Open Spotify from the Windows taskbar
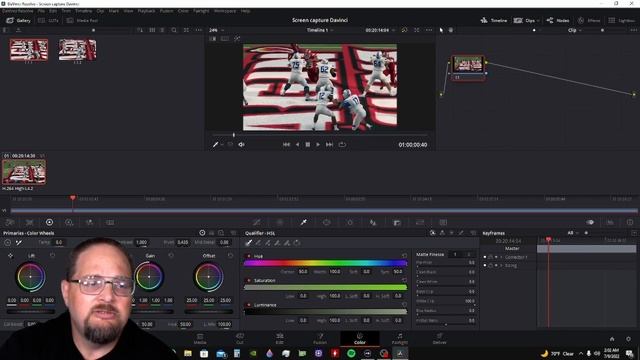This screenshot has width=640, height=360. [x=351, y=353]
